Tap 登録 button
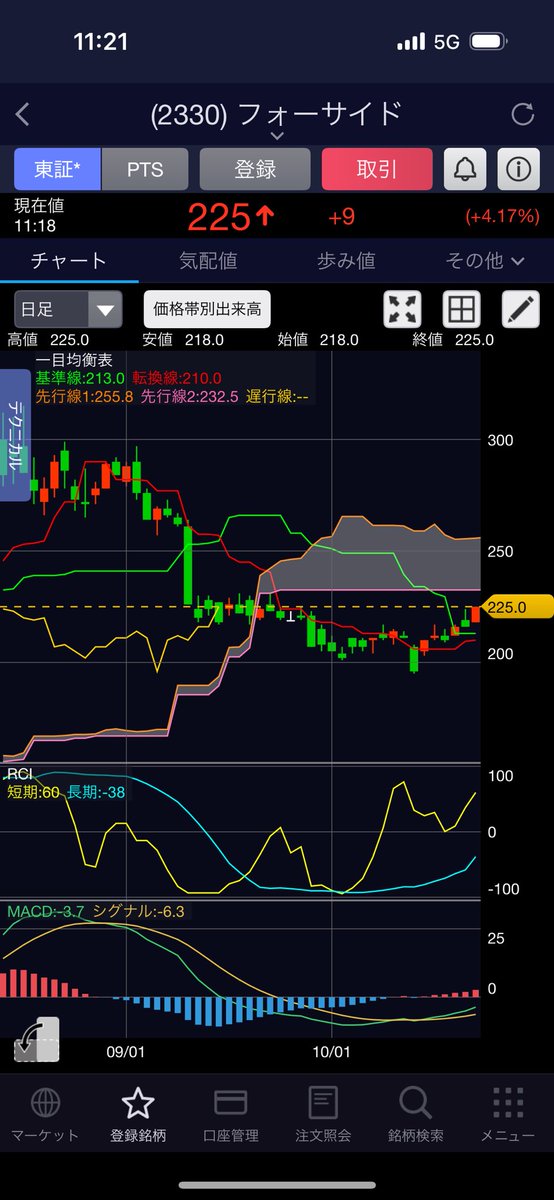The width and height of the screenshot is (554, 1200). click(255, 169)
